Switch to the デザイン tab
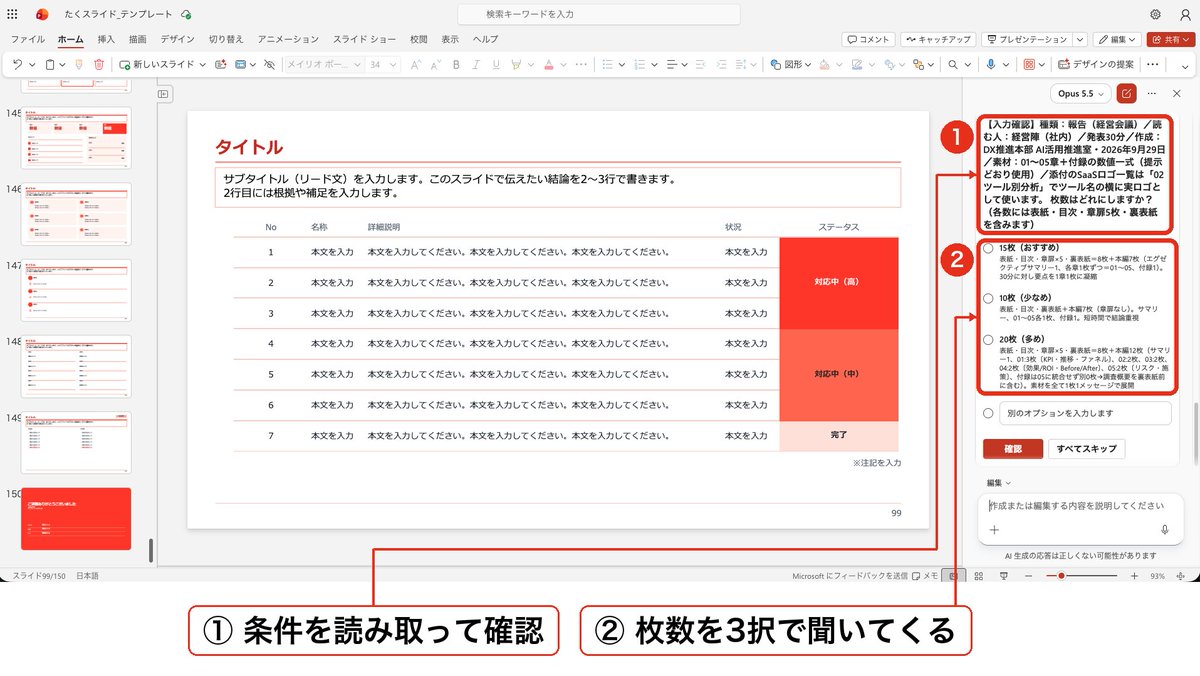 tap(177, 39)
